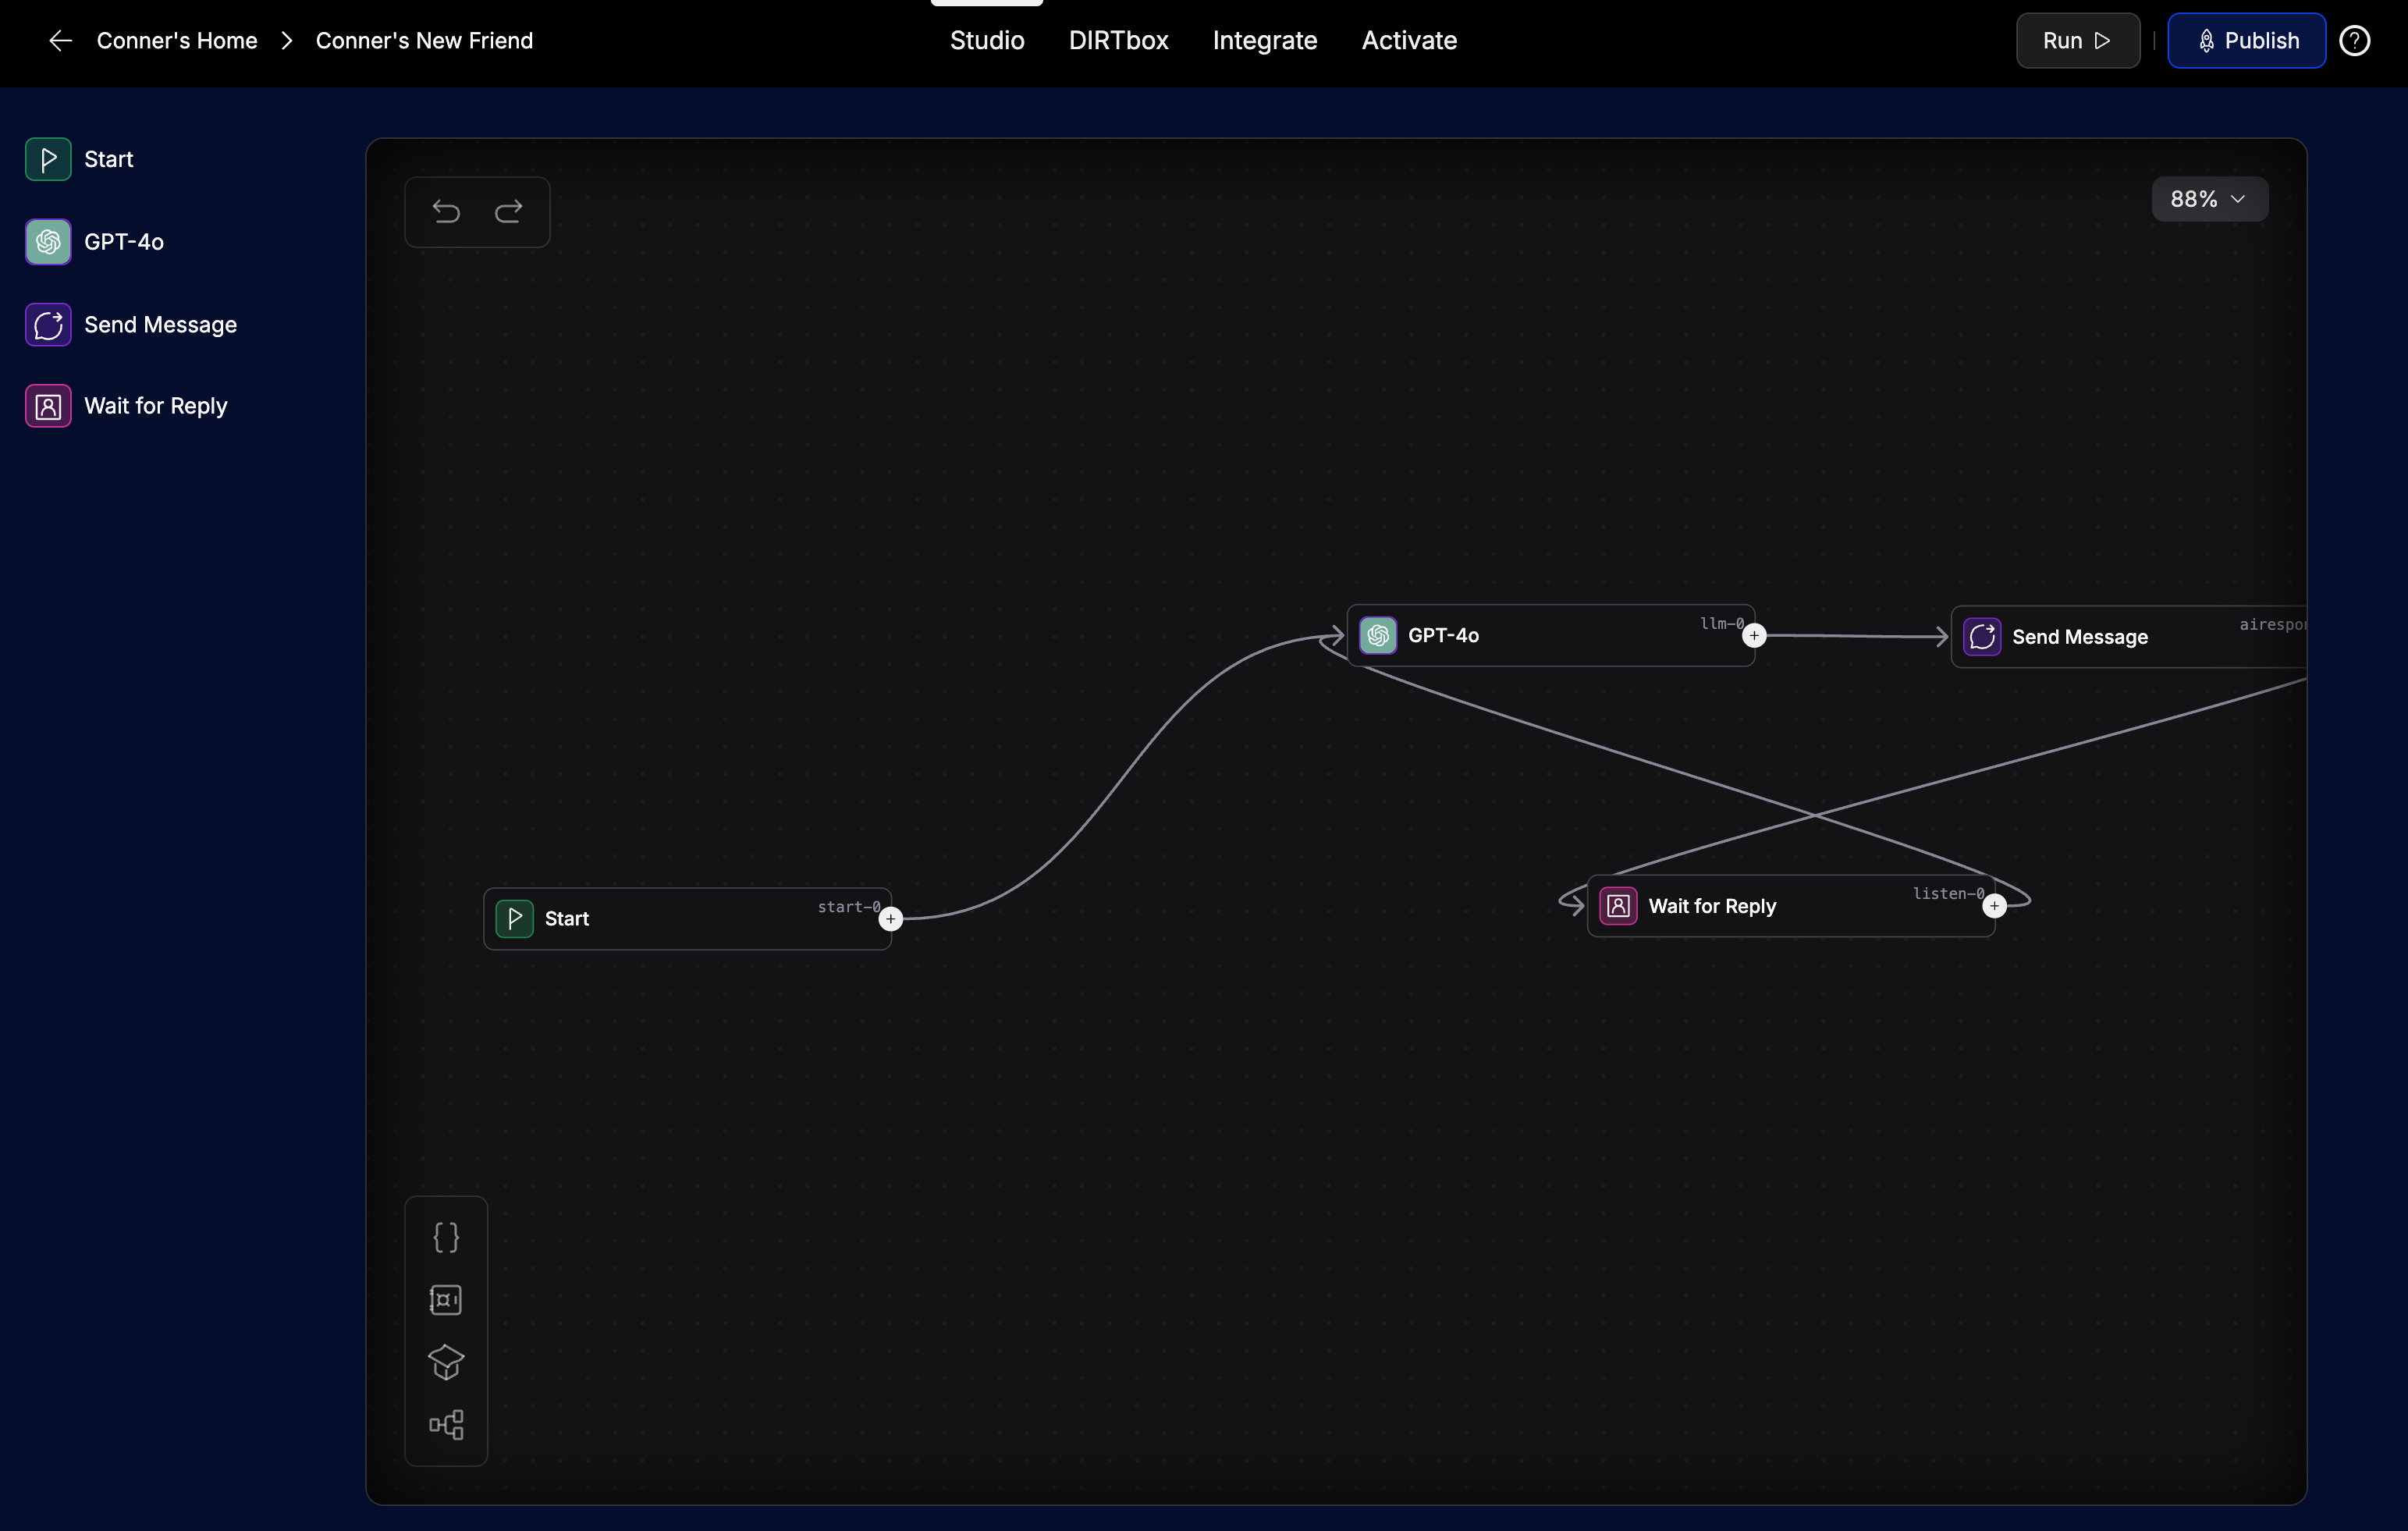This screenshot has width=2408, height=1531.
Task: Open the 88% zoom level dropdown
Action: click(2209, 199)
